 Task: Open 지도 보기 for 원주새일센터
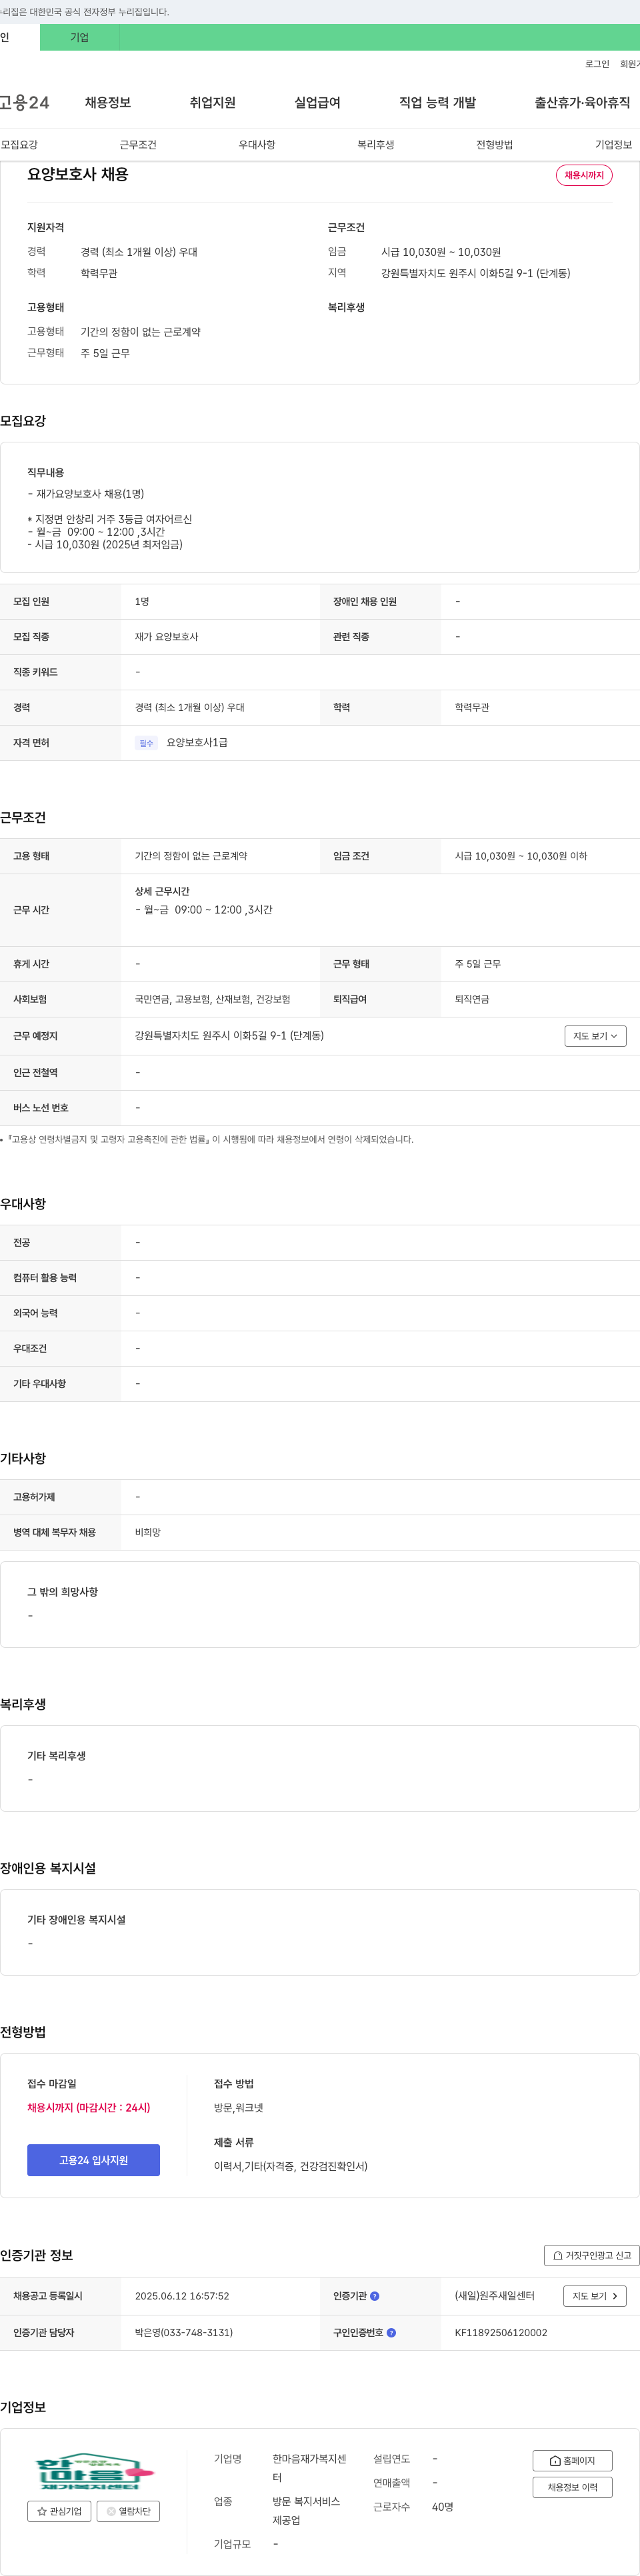[x=595, y=2296]
